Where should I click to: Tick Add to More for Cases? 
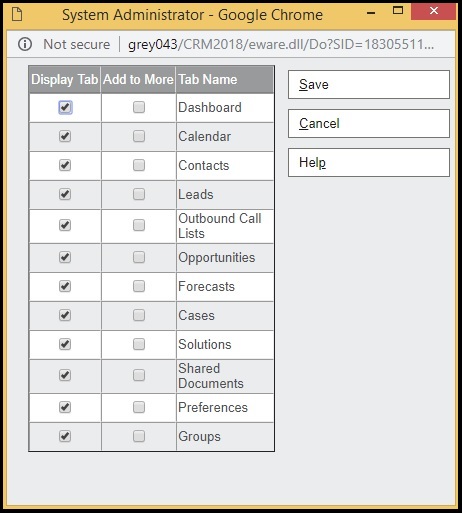pyautogui.click(x=139, y=315)
